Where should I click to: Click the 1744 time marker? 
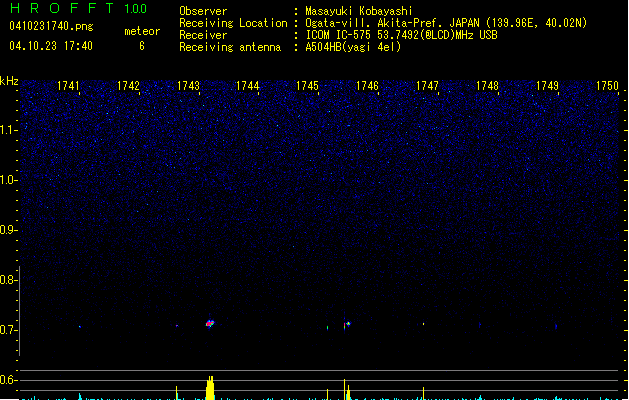tap(248, 86)
